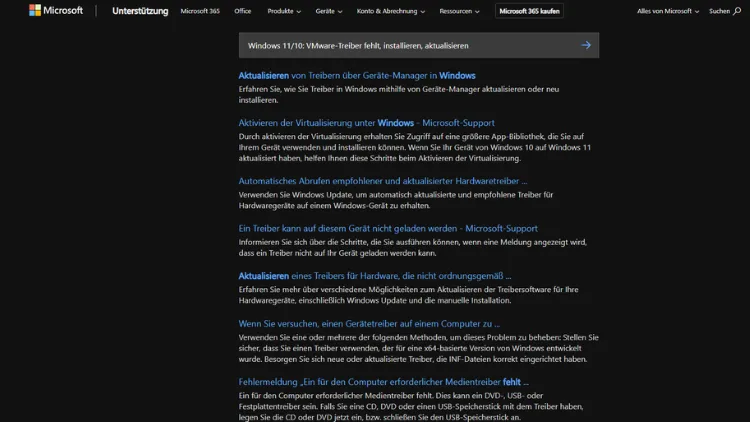Click the 'Verwenden Sie eine oder mehrere' description
Viewport: 750px width, 422px height.
click(419, 348)
